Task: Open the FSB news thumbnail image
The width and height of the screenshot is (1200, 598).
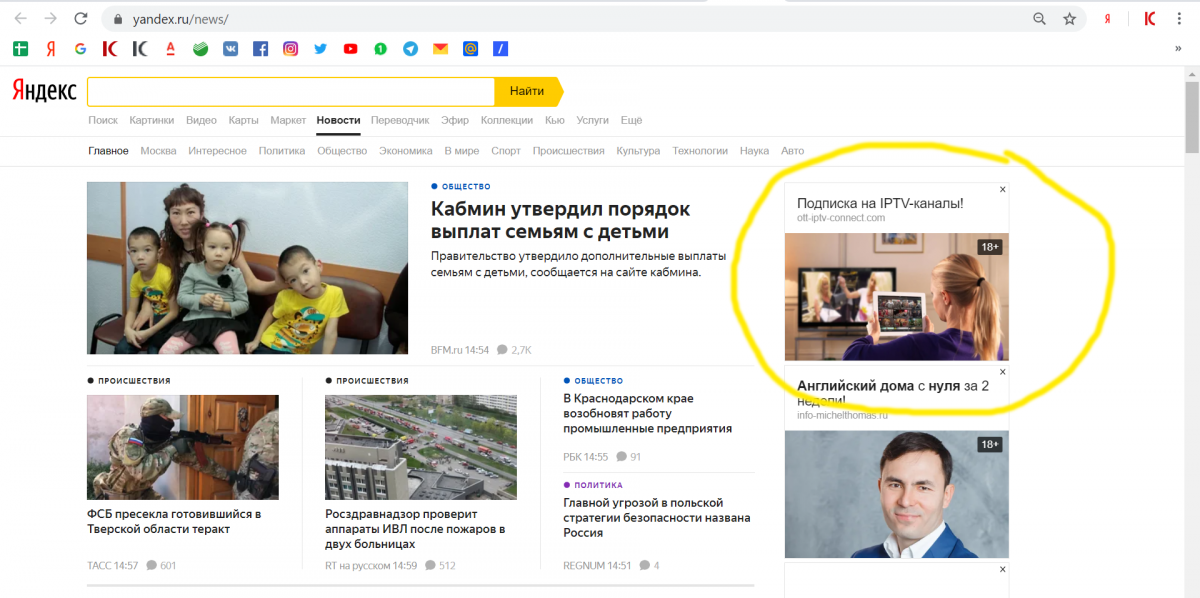Action: (182, 447)
